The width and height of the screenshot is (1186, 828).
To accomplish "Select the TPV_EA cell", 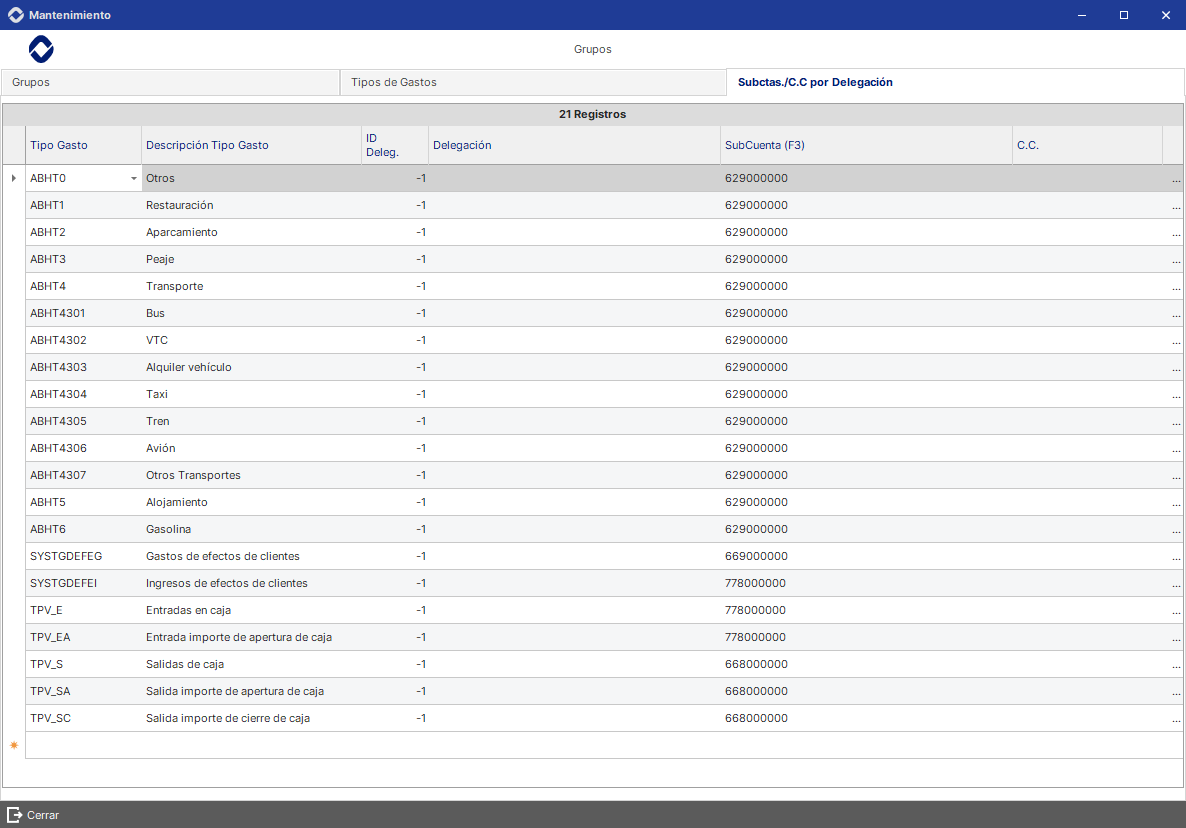I will 83,637.
